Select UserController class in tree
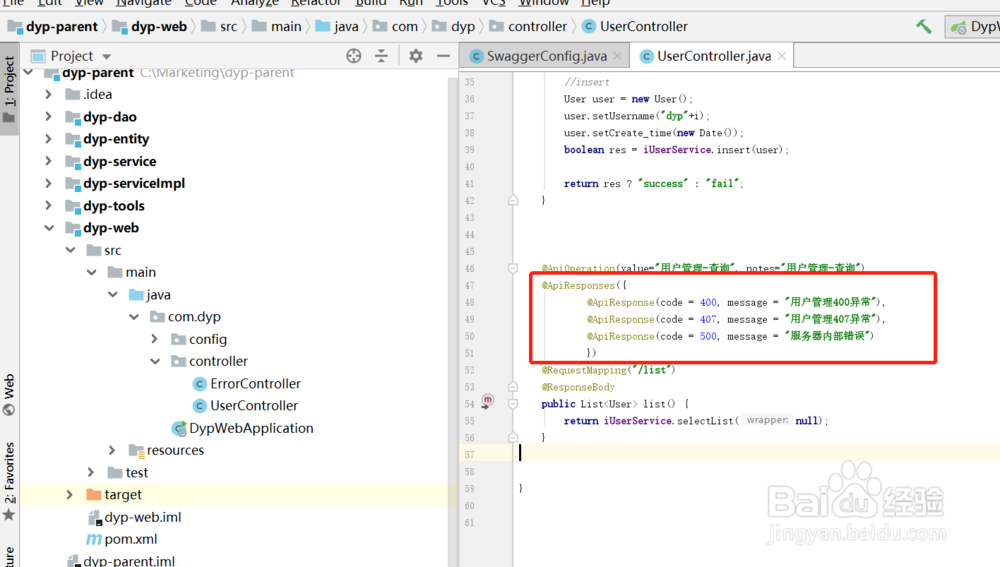Viewport: 1000px width, 567px height. 254,406
